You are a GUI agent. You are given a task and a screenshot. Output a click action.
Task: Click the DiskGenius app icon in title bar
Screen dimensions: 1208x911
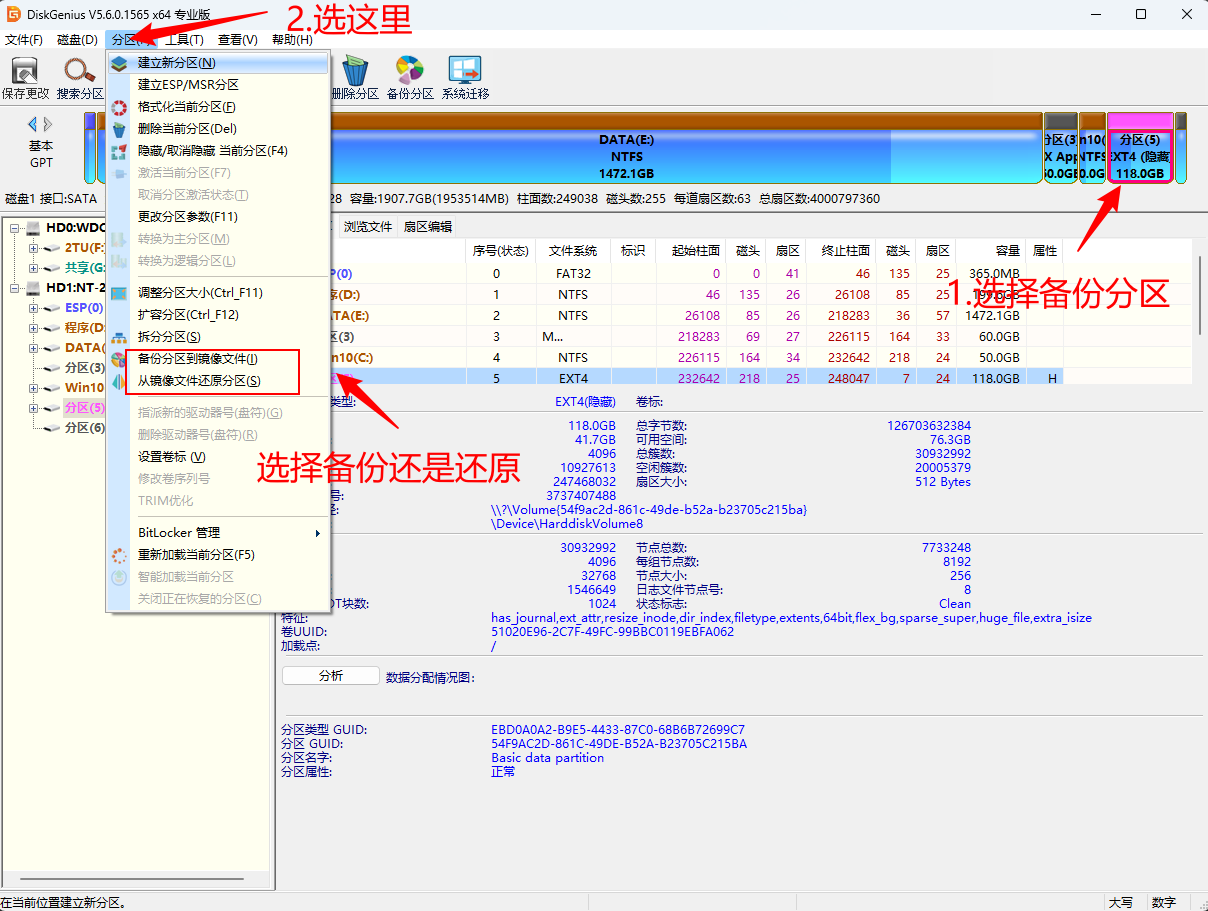(x=14, y=13)
